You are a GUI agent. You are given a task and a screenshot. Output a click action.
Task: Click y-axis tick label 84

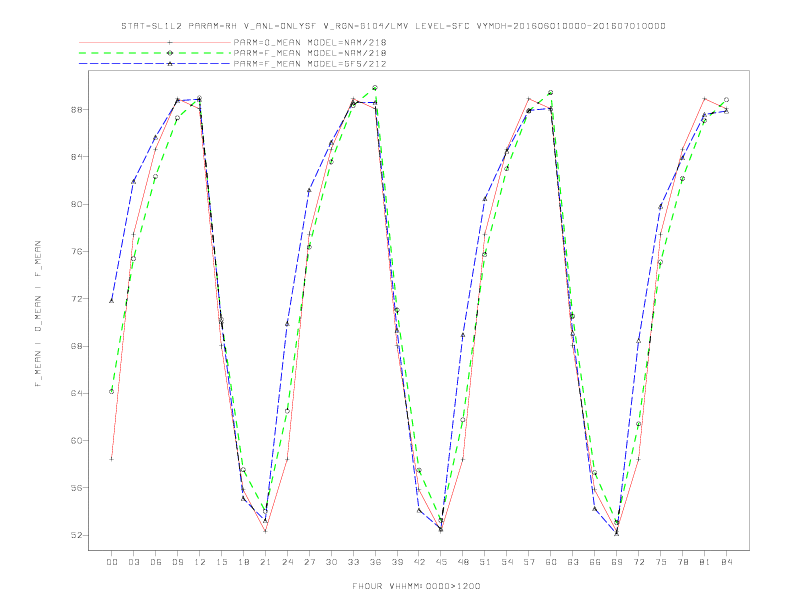(76, 157)
